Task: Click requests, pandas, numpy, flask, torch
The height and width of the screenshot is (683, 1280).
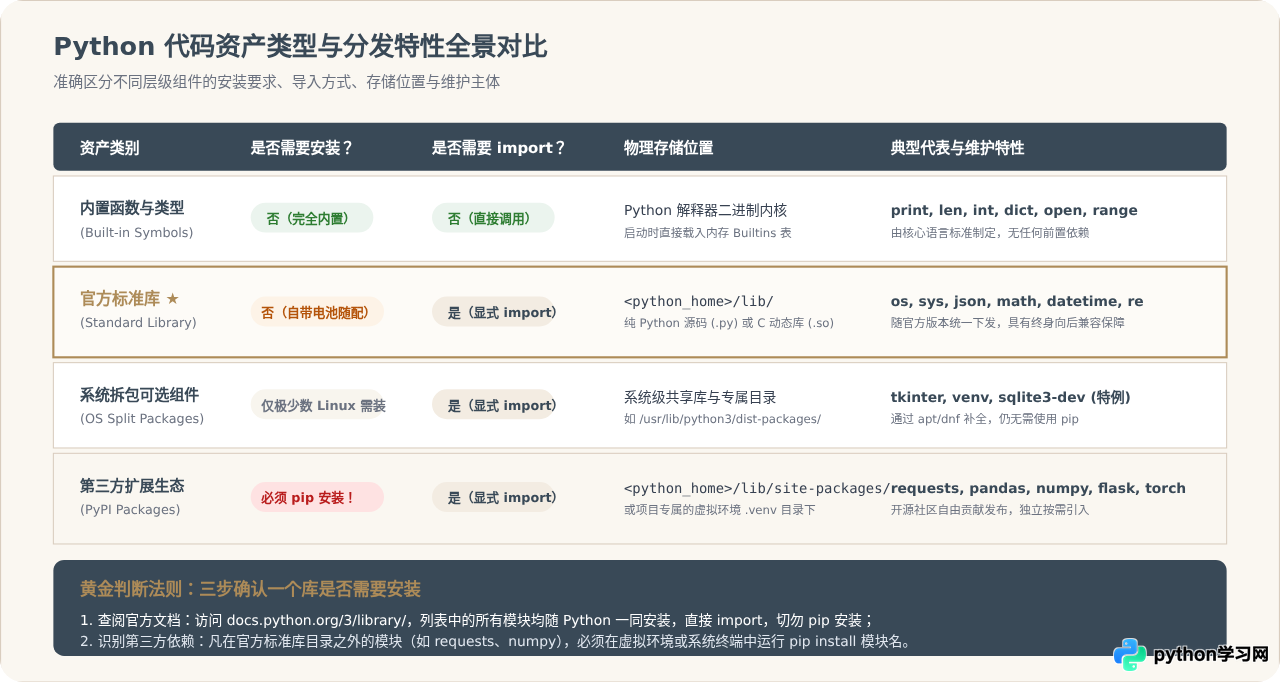Action: [x=1038, y=488]
